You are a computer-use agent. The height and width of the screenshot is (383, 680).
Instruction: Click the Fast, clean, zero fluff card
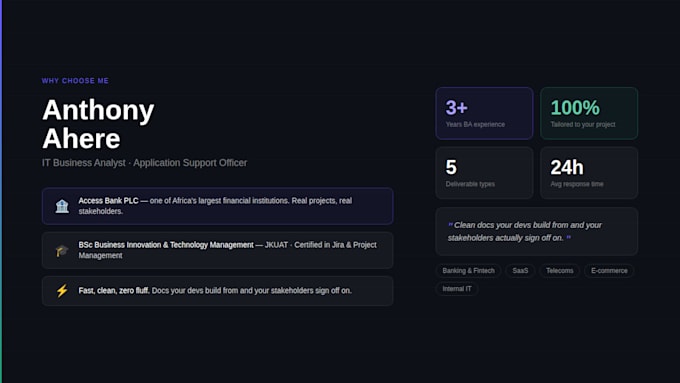[218, 291]
